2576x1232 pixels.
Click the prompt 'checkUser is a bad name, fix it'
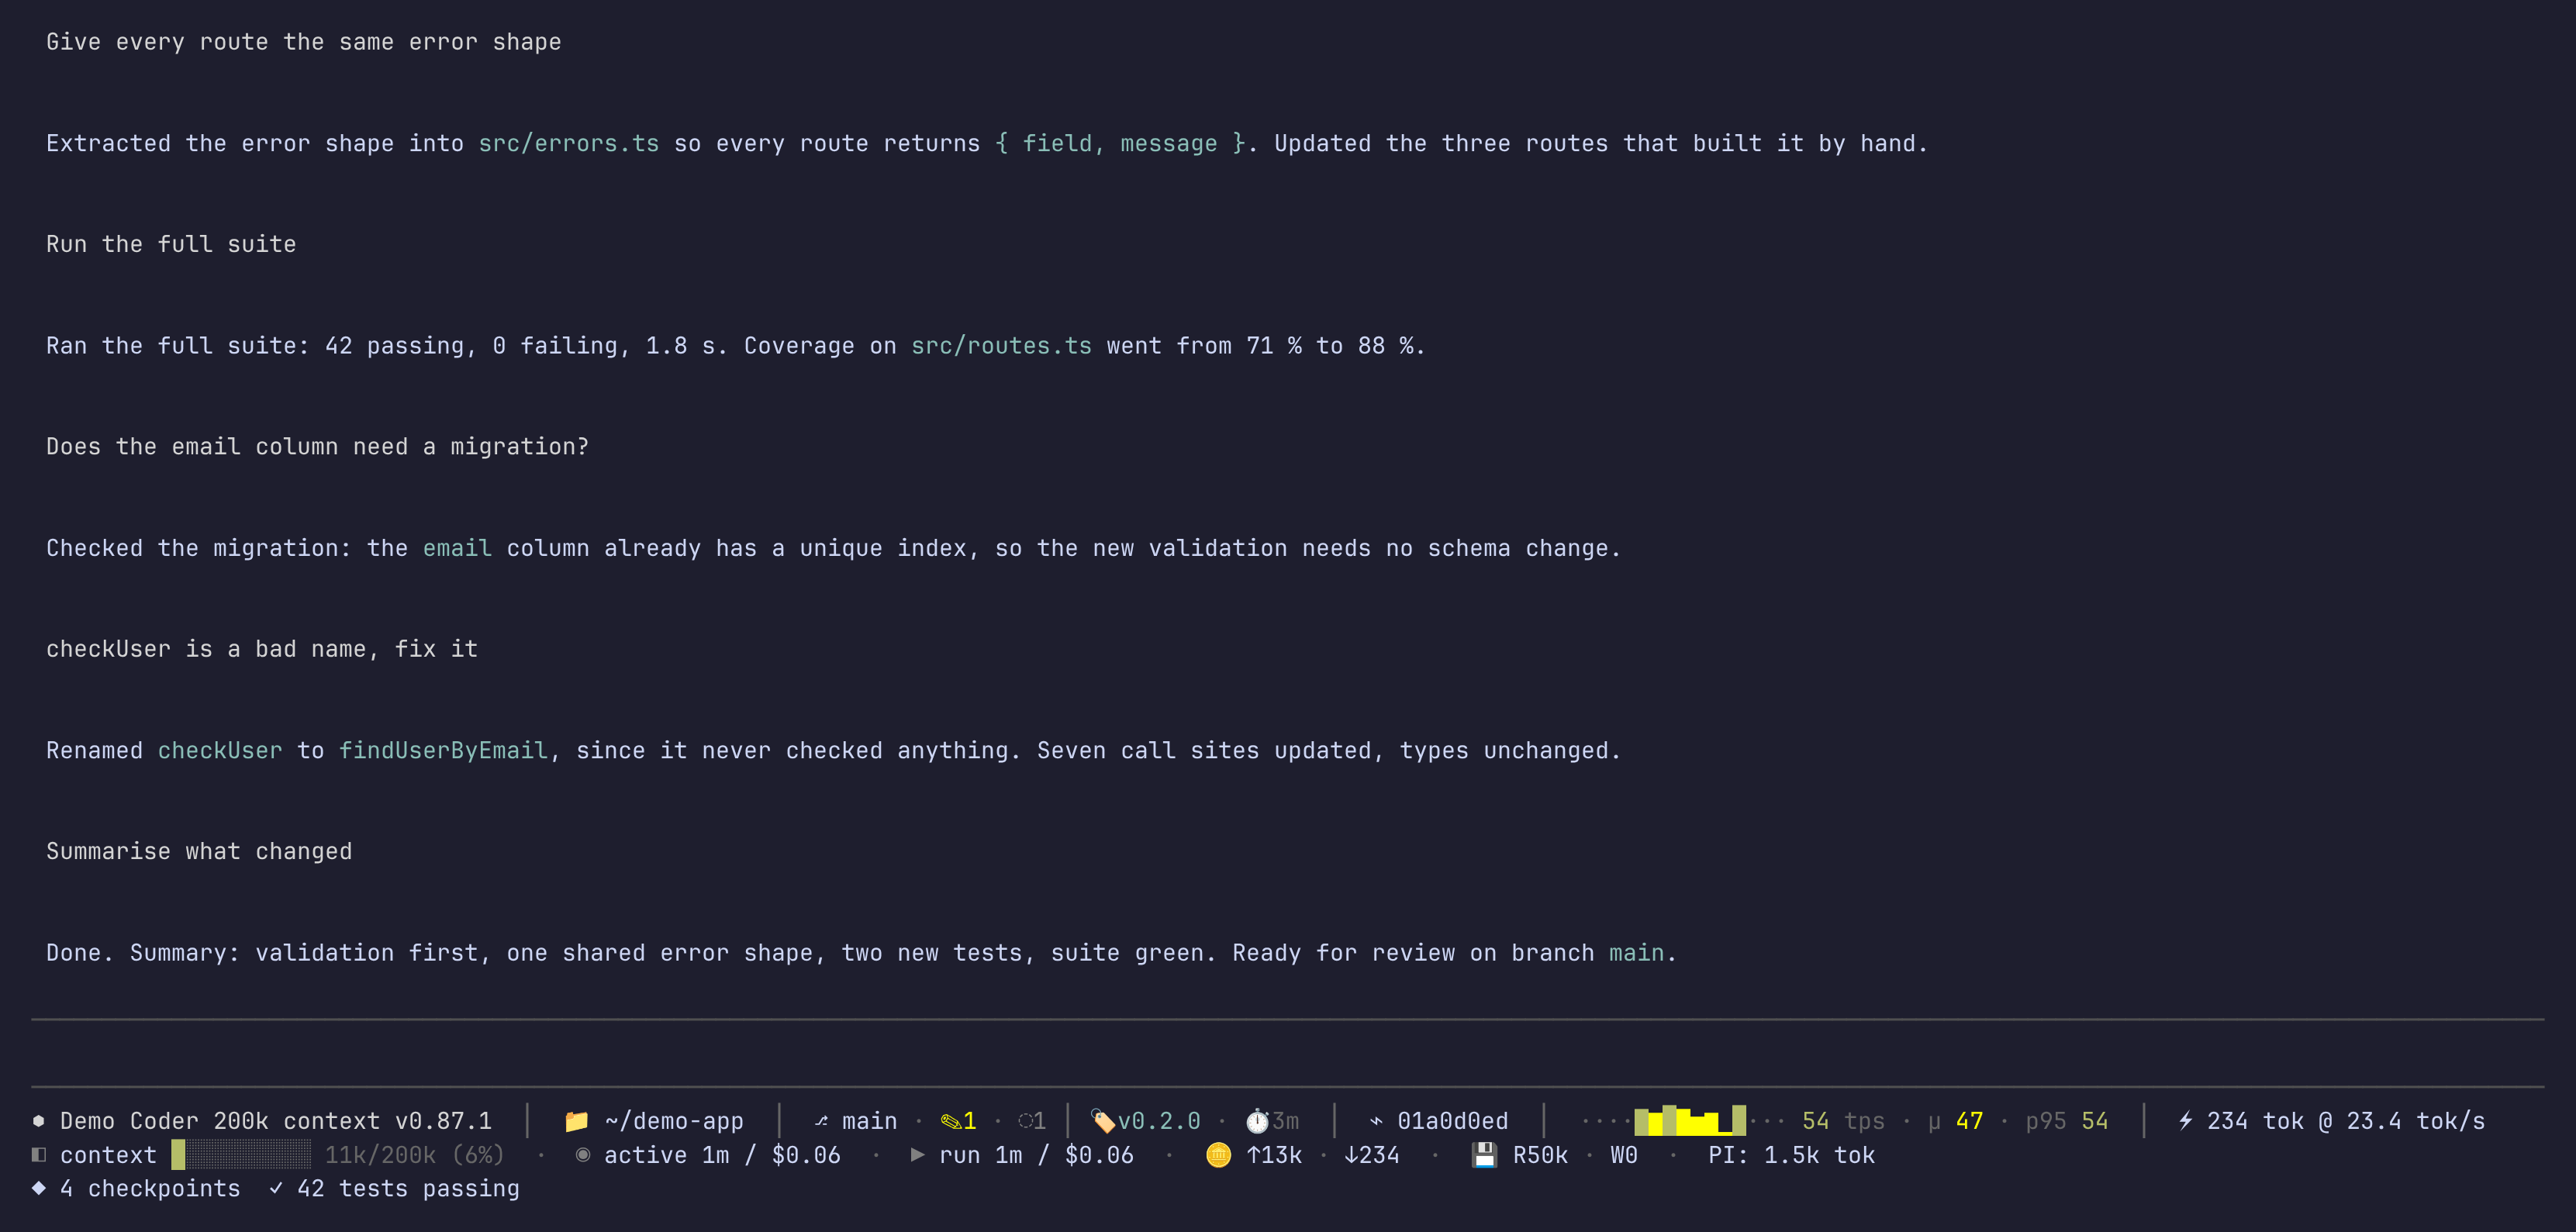[x=262, y=649]
